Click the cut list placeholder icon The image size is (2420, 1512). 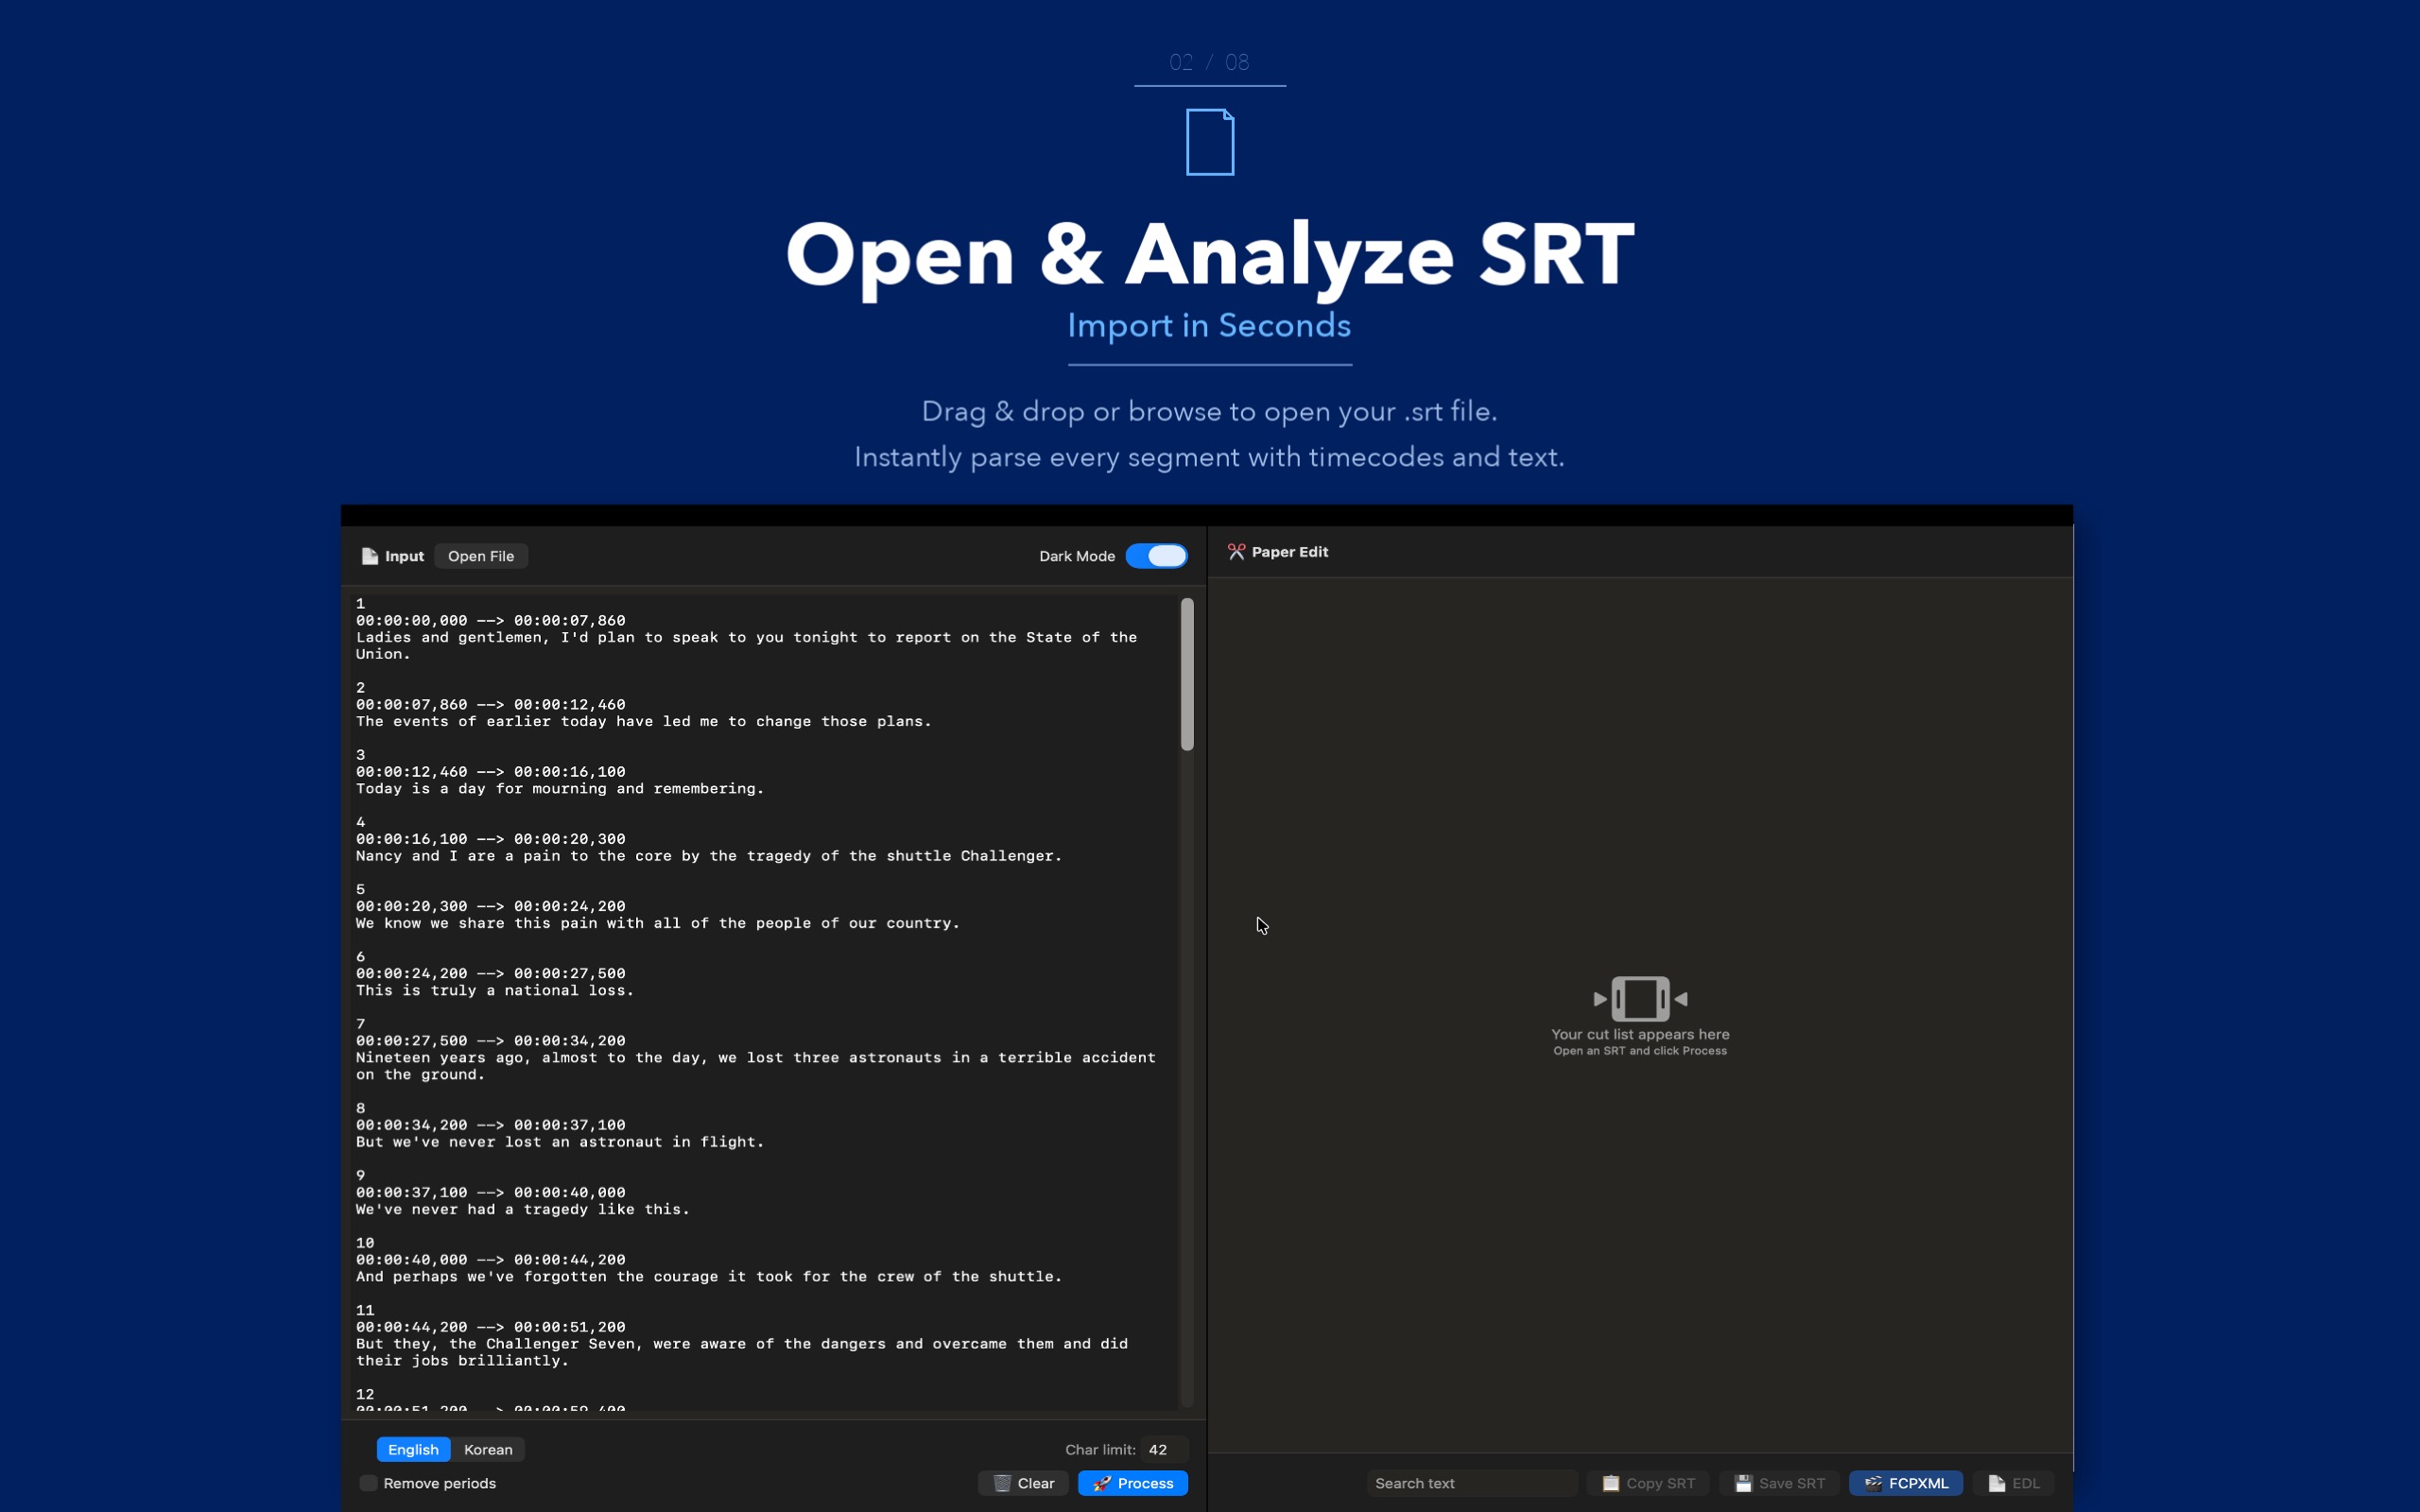1640,998
